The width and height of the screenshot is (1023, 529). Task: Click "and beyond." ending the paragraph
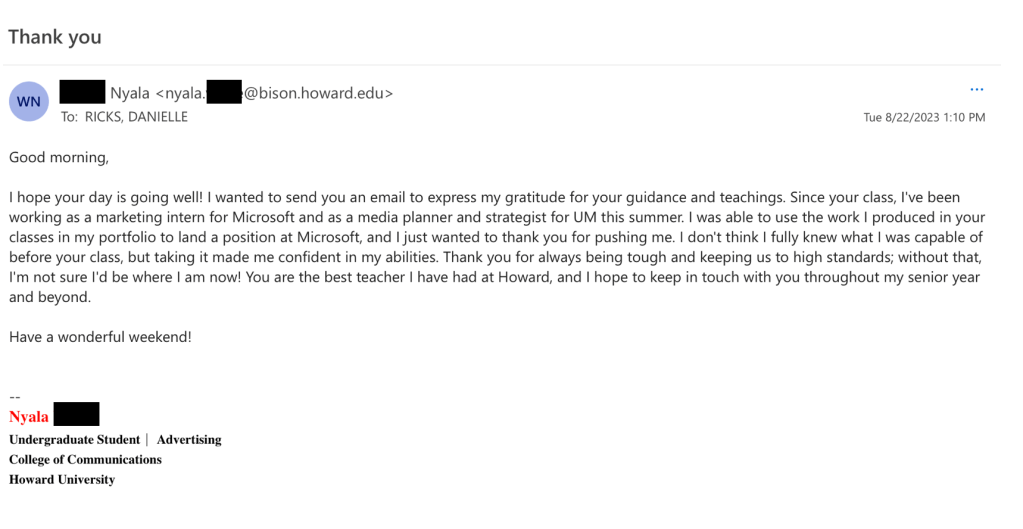click(x=50, y=297)
